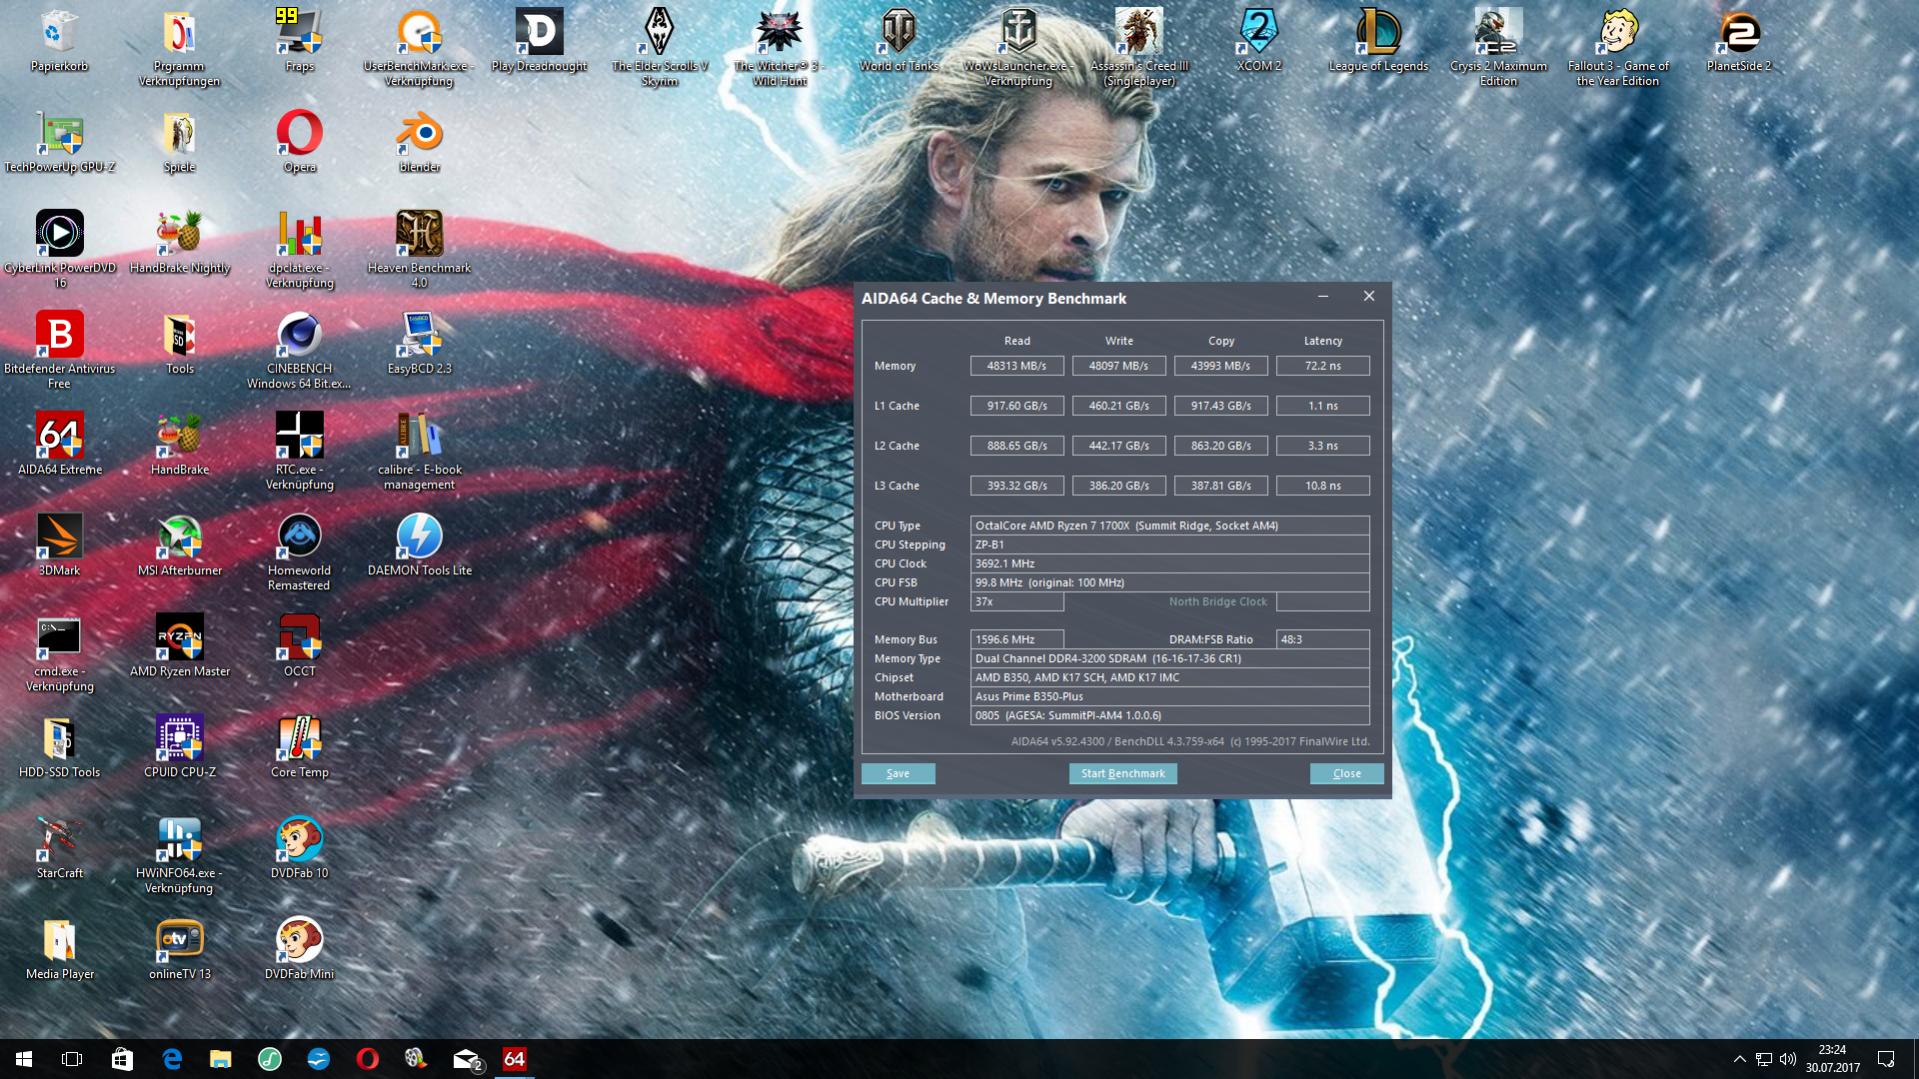Open Task View from the taskbar

point(72,1059)
